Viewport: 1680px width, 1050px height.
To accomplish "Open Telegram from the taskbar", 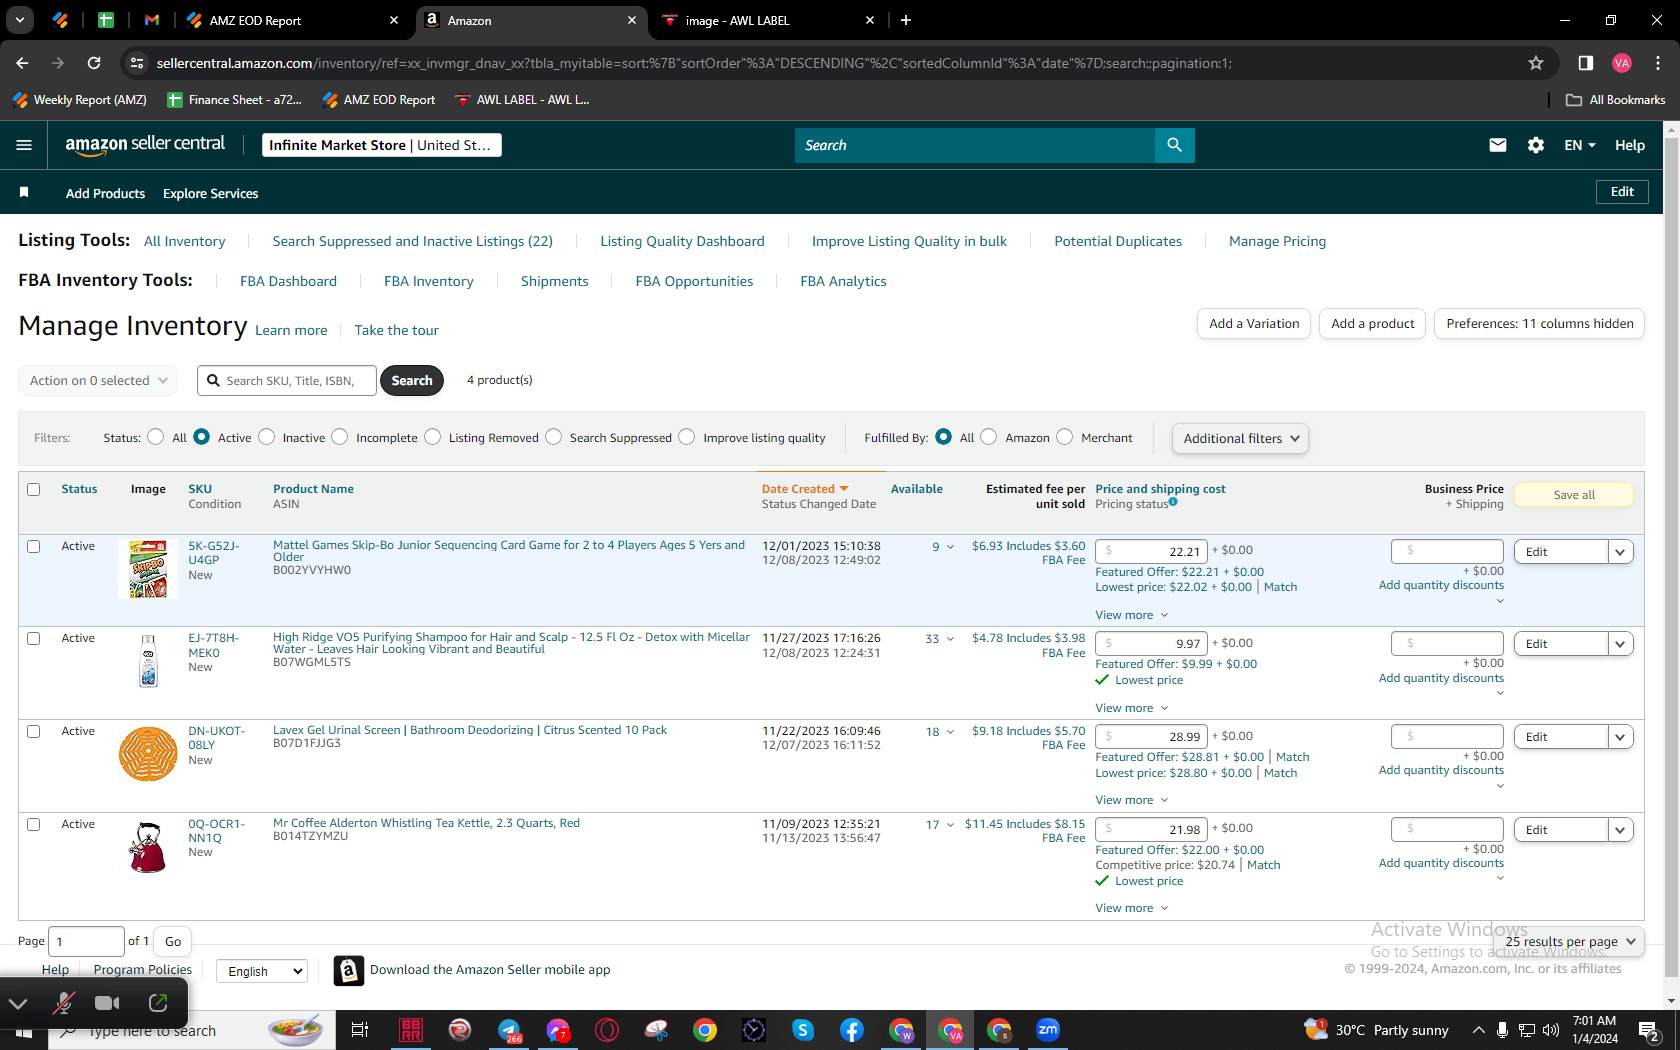I will [509, 1030].
